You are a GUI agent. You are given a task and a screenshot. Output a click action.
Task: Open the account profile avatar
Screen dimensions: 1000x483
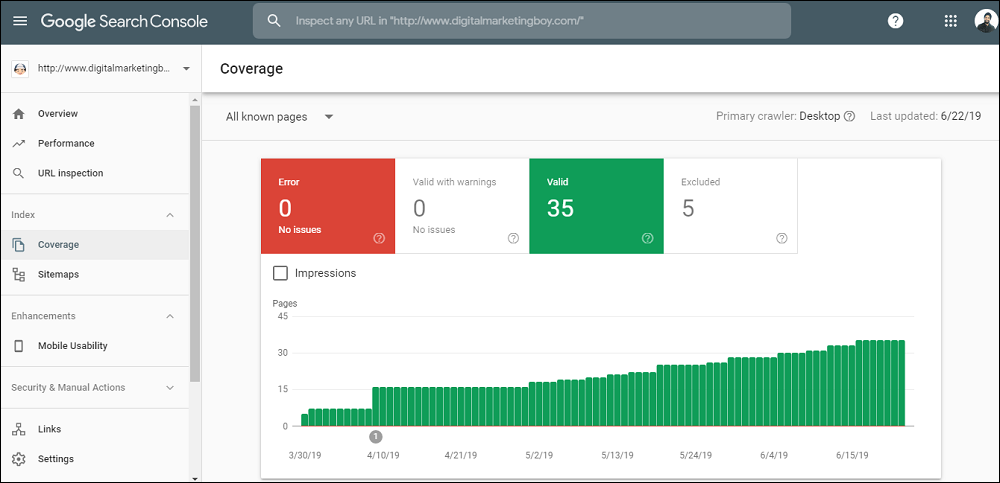986,20
